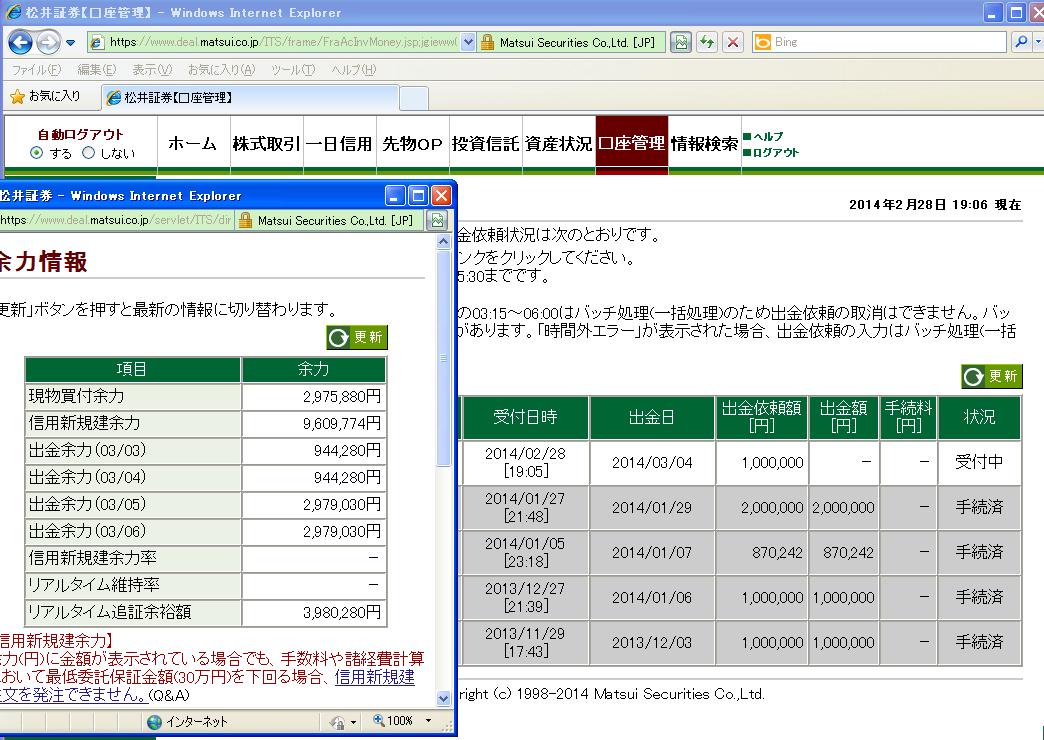
Task: Expand the main address bar URL dropdown
Action: click(468, 42)
